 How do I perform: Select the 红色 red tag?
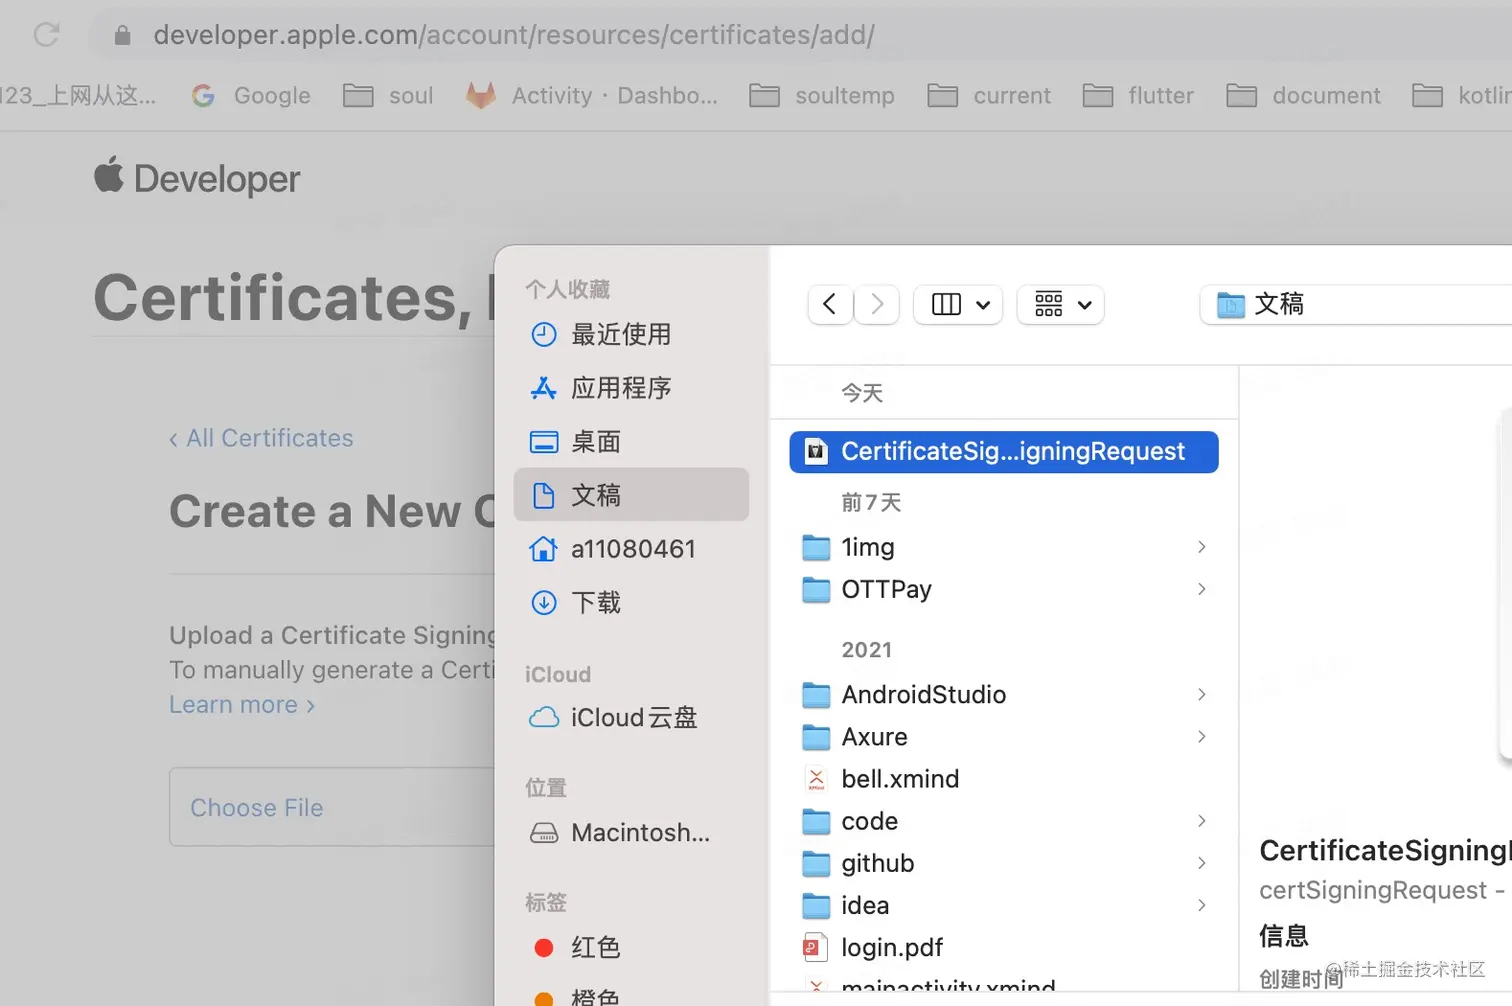631,947
